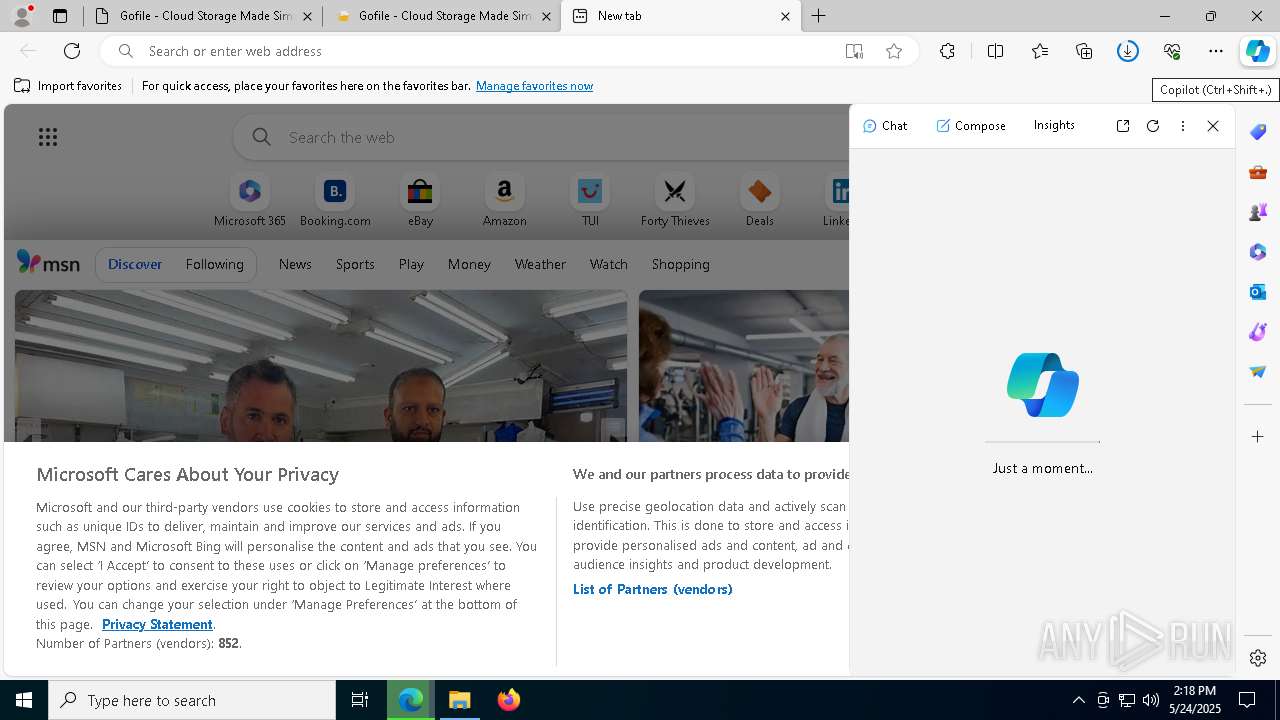Close the Copilot pane
This screenshot has height=720, width=1280.
1213,126
